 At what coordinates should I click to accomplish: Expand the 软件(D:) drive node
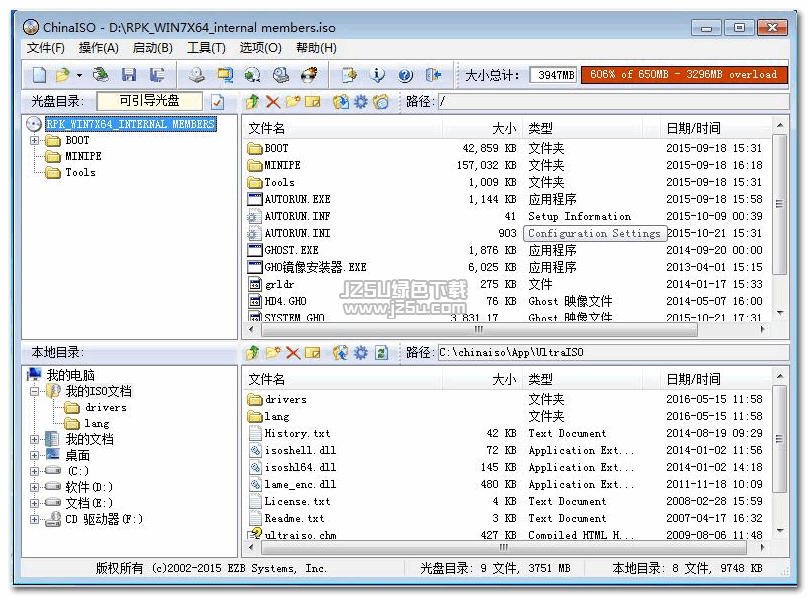pyautogui.click(x=34, y=487)
